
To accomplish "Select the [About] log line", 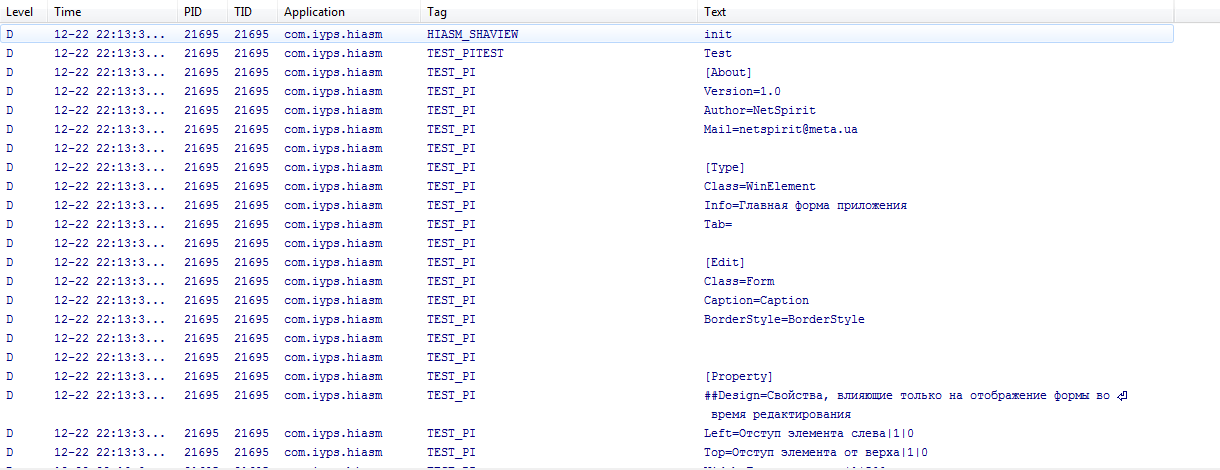I will pos(727,72).
